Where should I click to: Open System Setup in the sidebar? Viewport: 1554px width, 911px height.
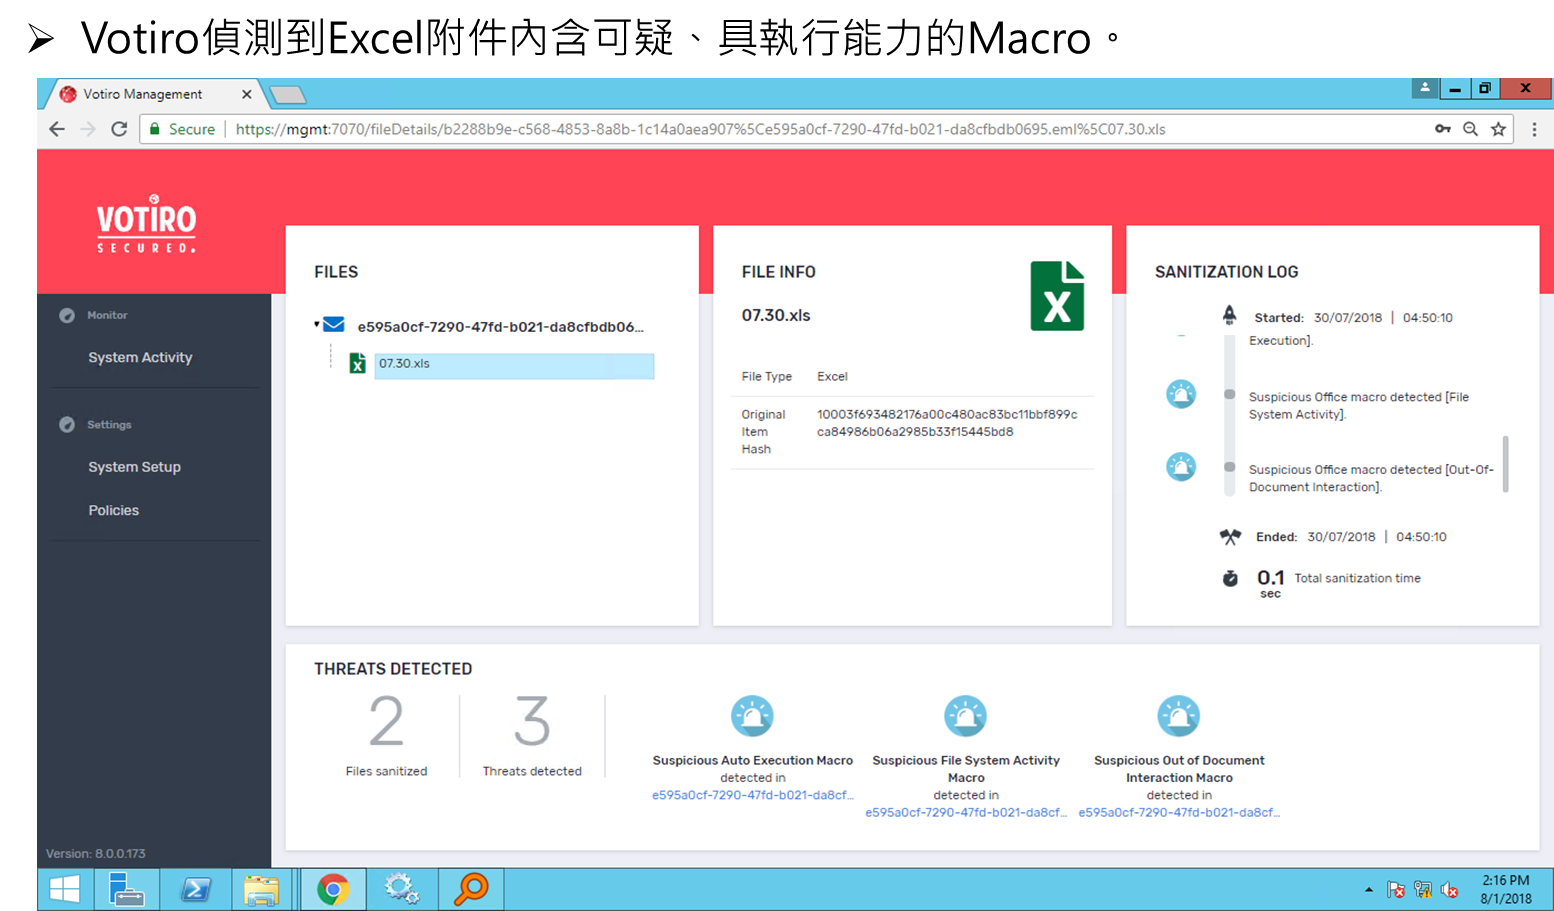[134, 467]
